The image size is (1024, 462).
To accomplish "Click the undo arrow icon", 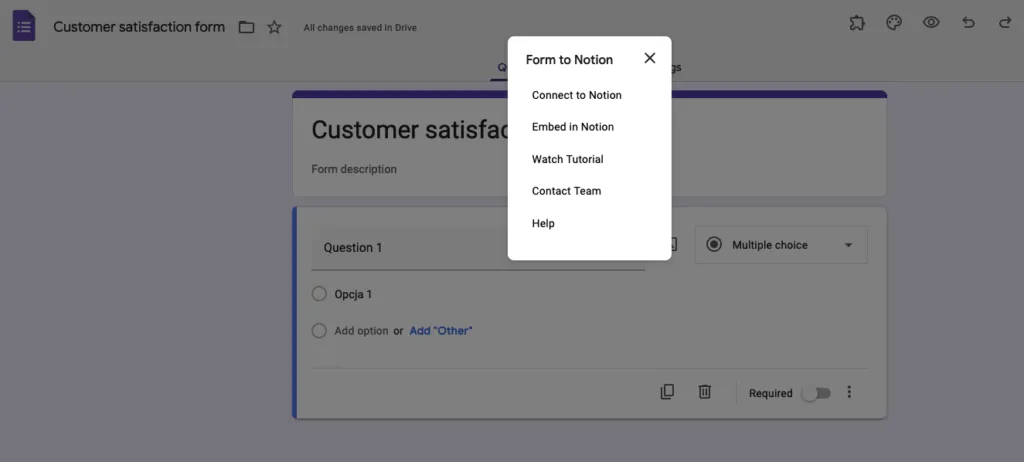I will [968, 23].
